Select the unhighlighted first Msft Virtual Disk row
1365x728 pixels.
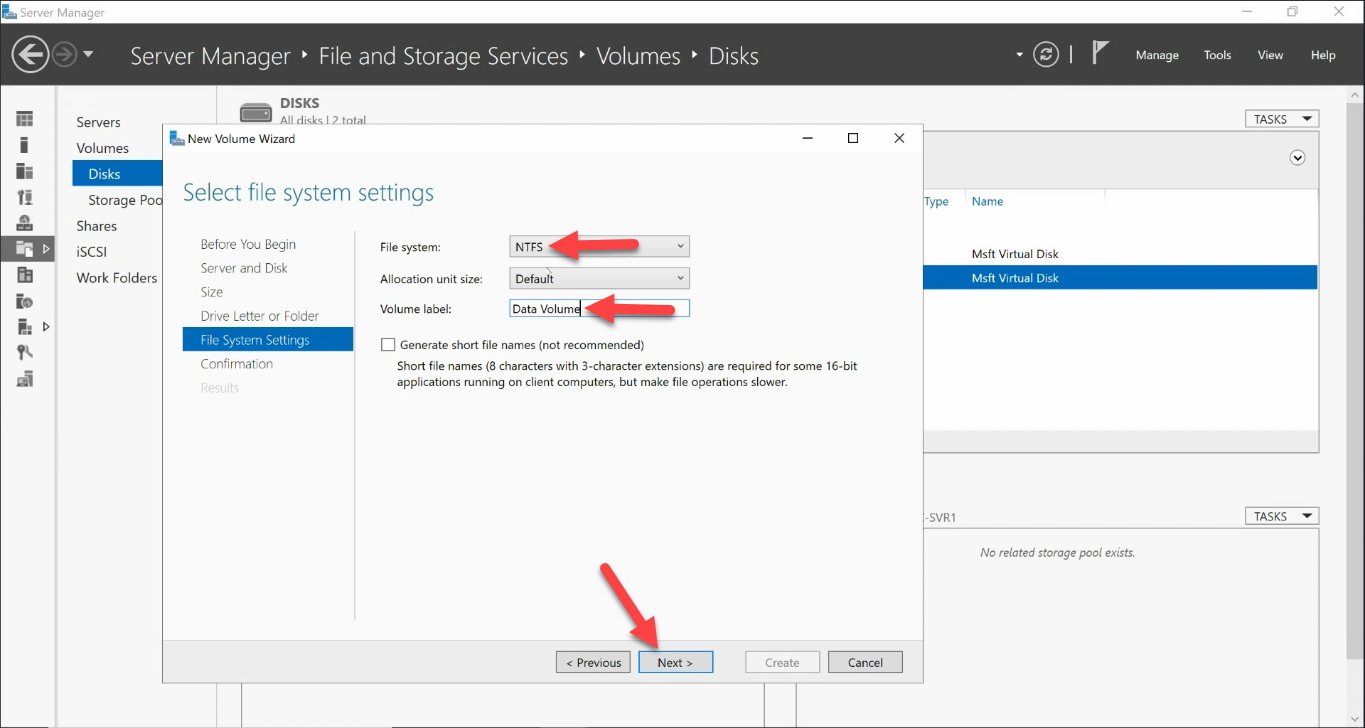pos(1120,254)
